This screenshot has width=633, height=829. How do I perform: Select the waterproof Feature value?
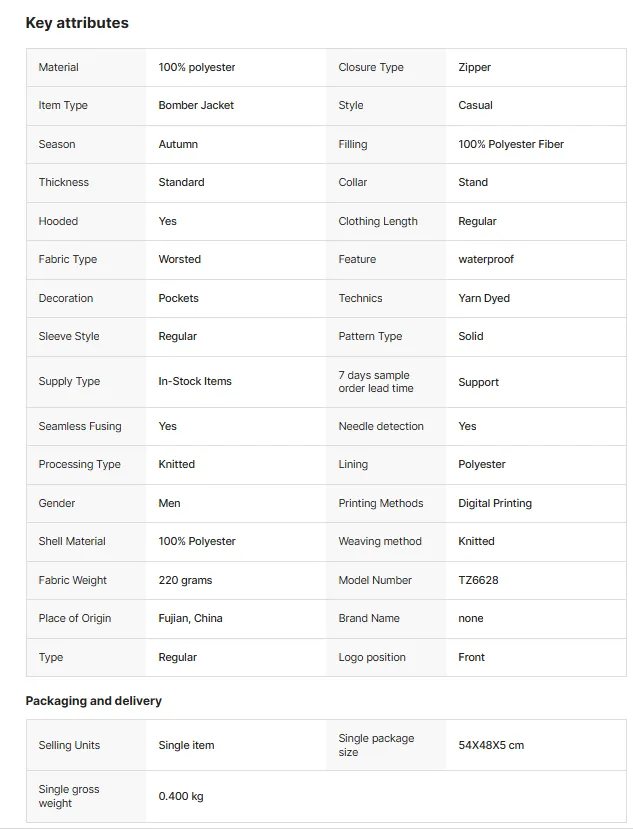pyautogui.click(x=486, y=259)
